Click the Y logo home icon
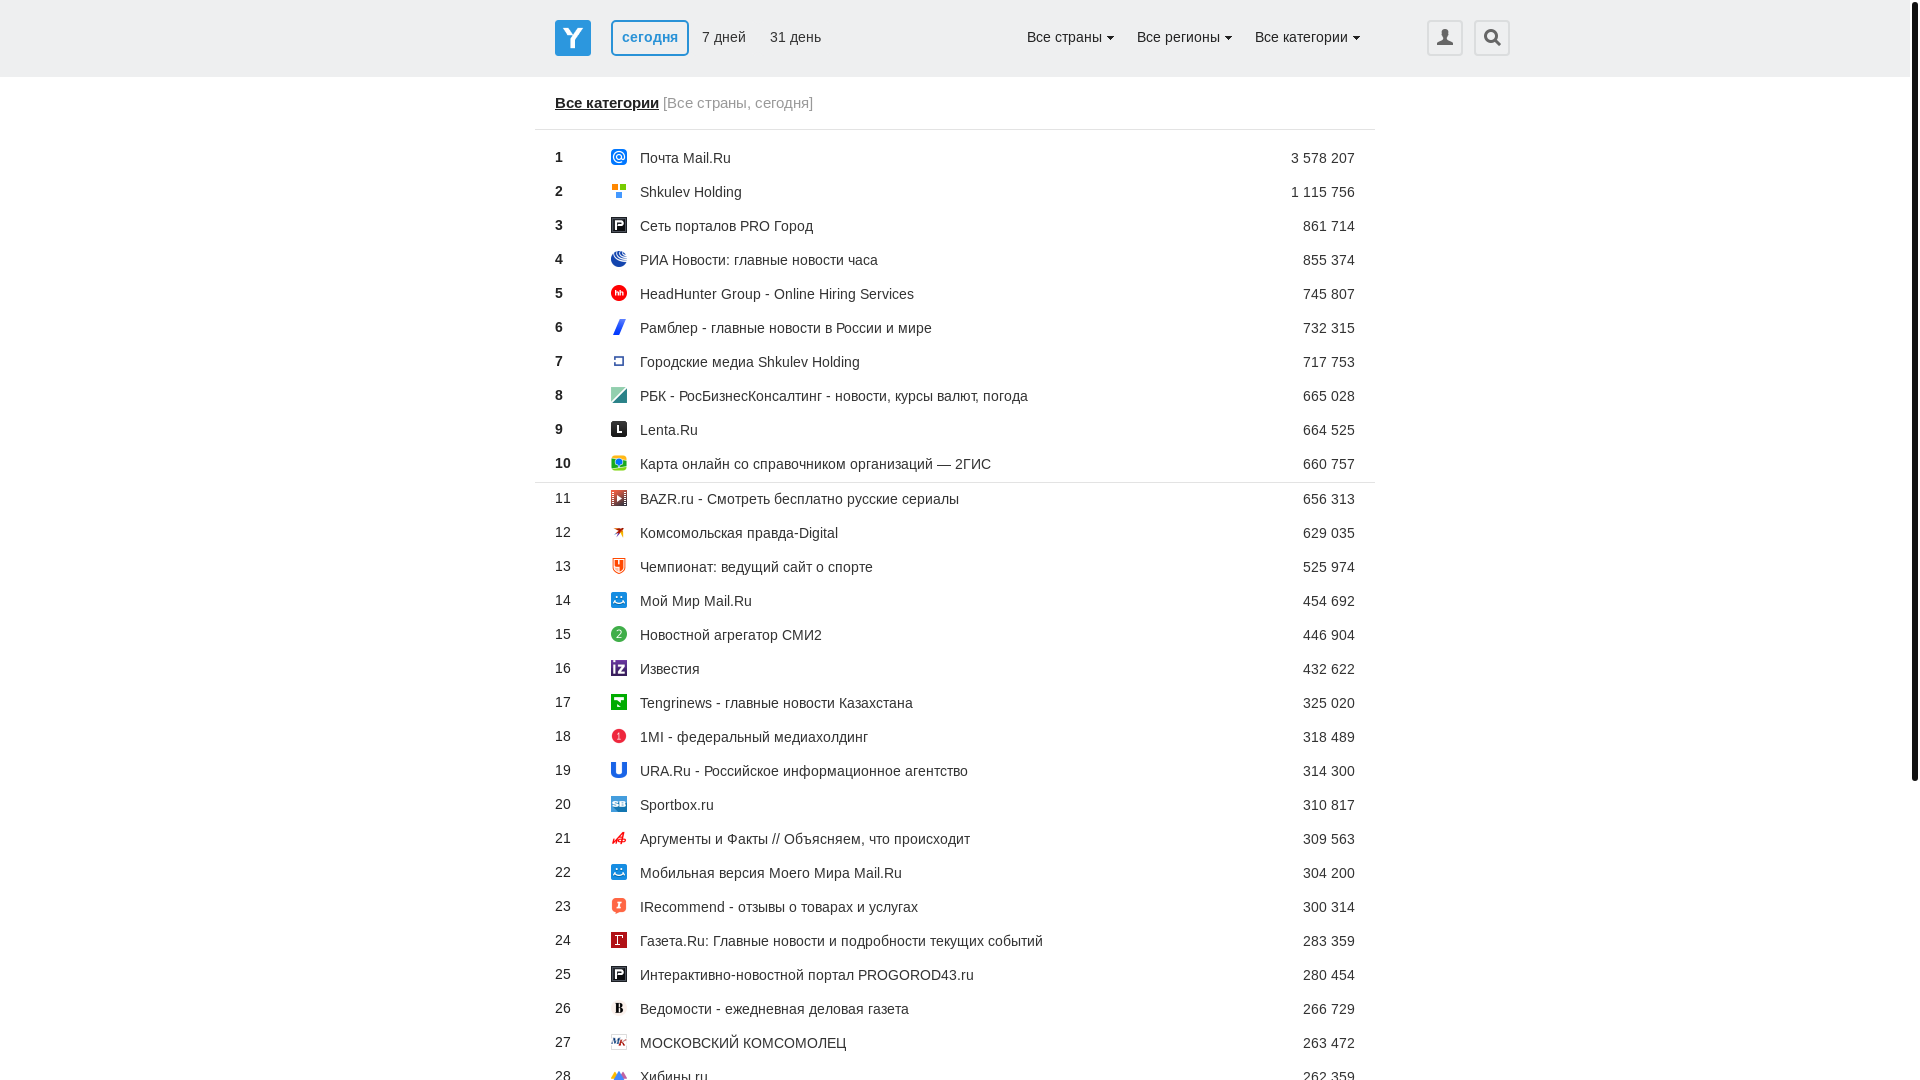The image size is (1920, 1080). [x=573, y=38]
